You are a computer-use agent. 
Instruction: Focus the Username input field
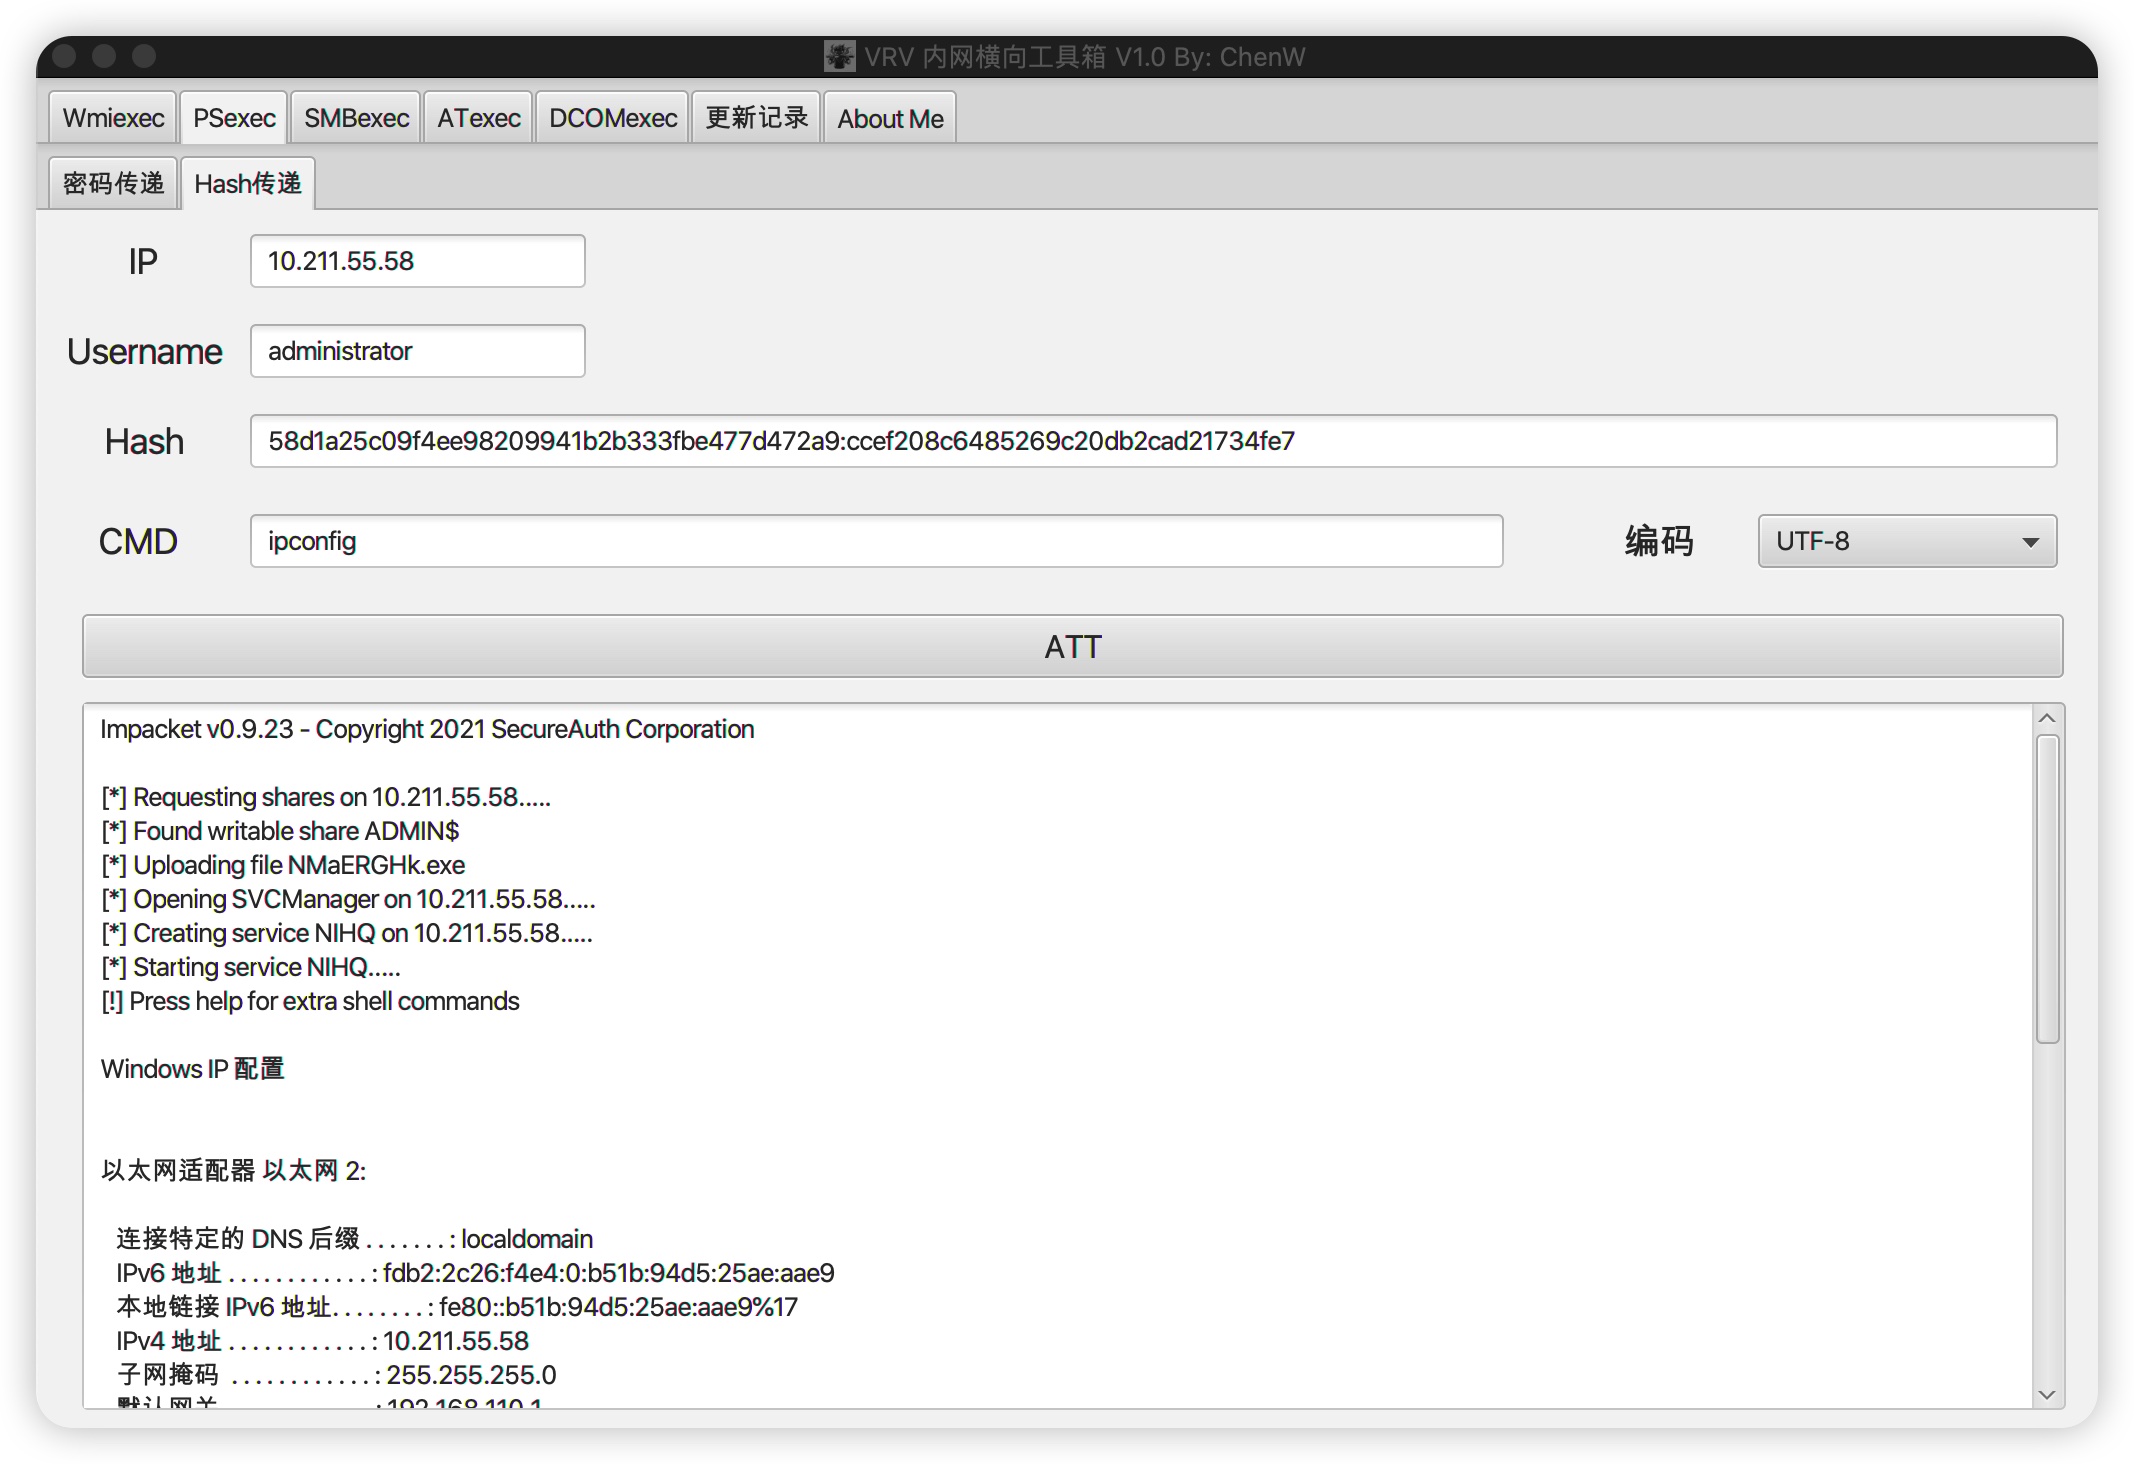click(x=417, y=351)
